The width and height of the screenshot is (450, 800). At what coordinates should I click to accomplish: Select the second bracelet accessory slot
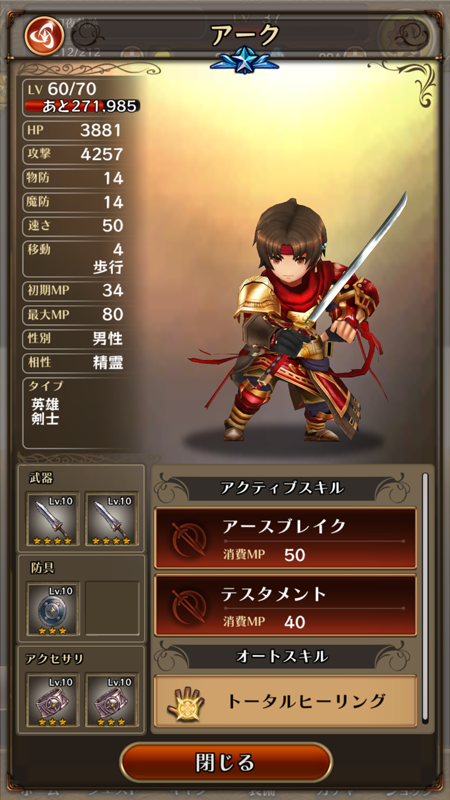click(x=112, y=701)
